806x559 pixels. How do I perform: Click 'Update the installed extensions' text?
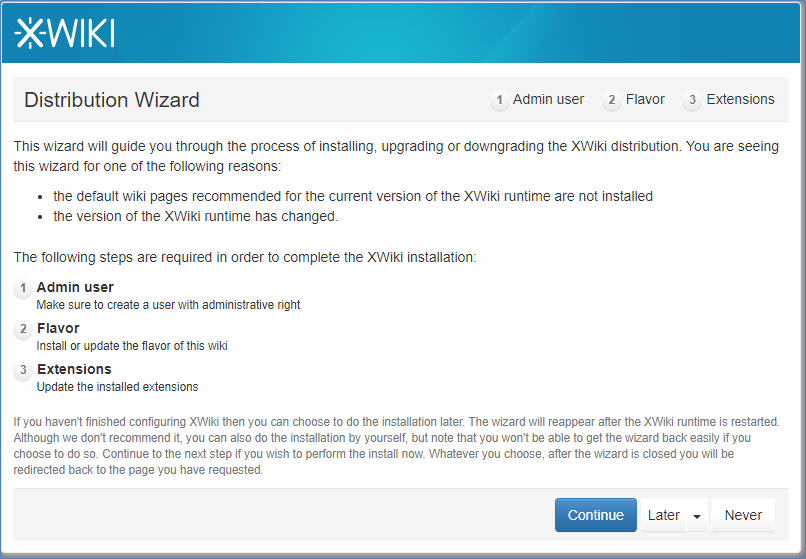(117, 387)
